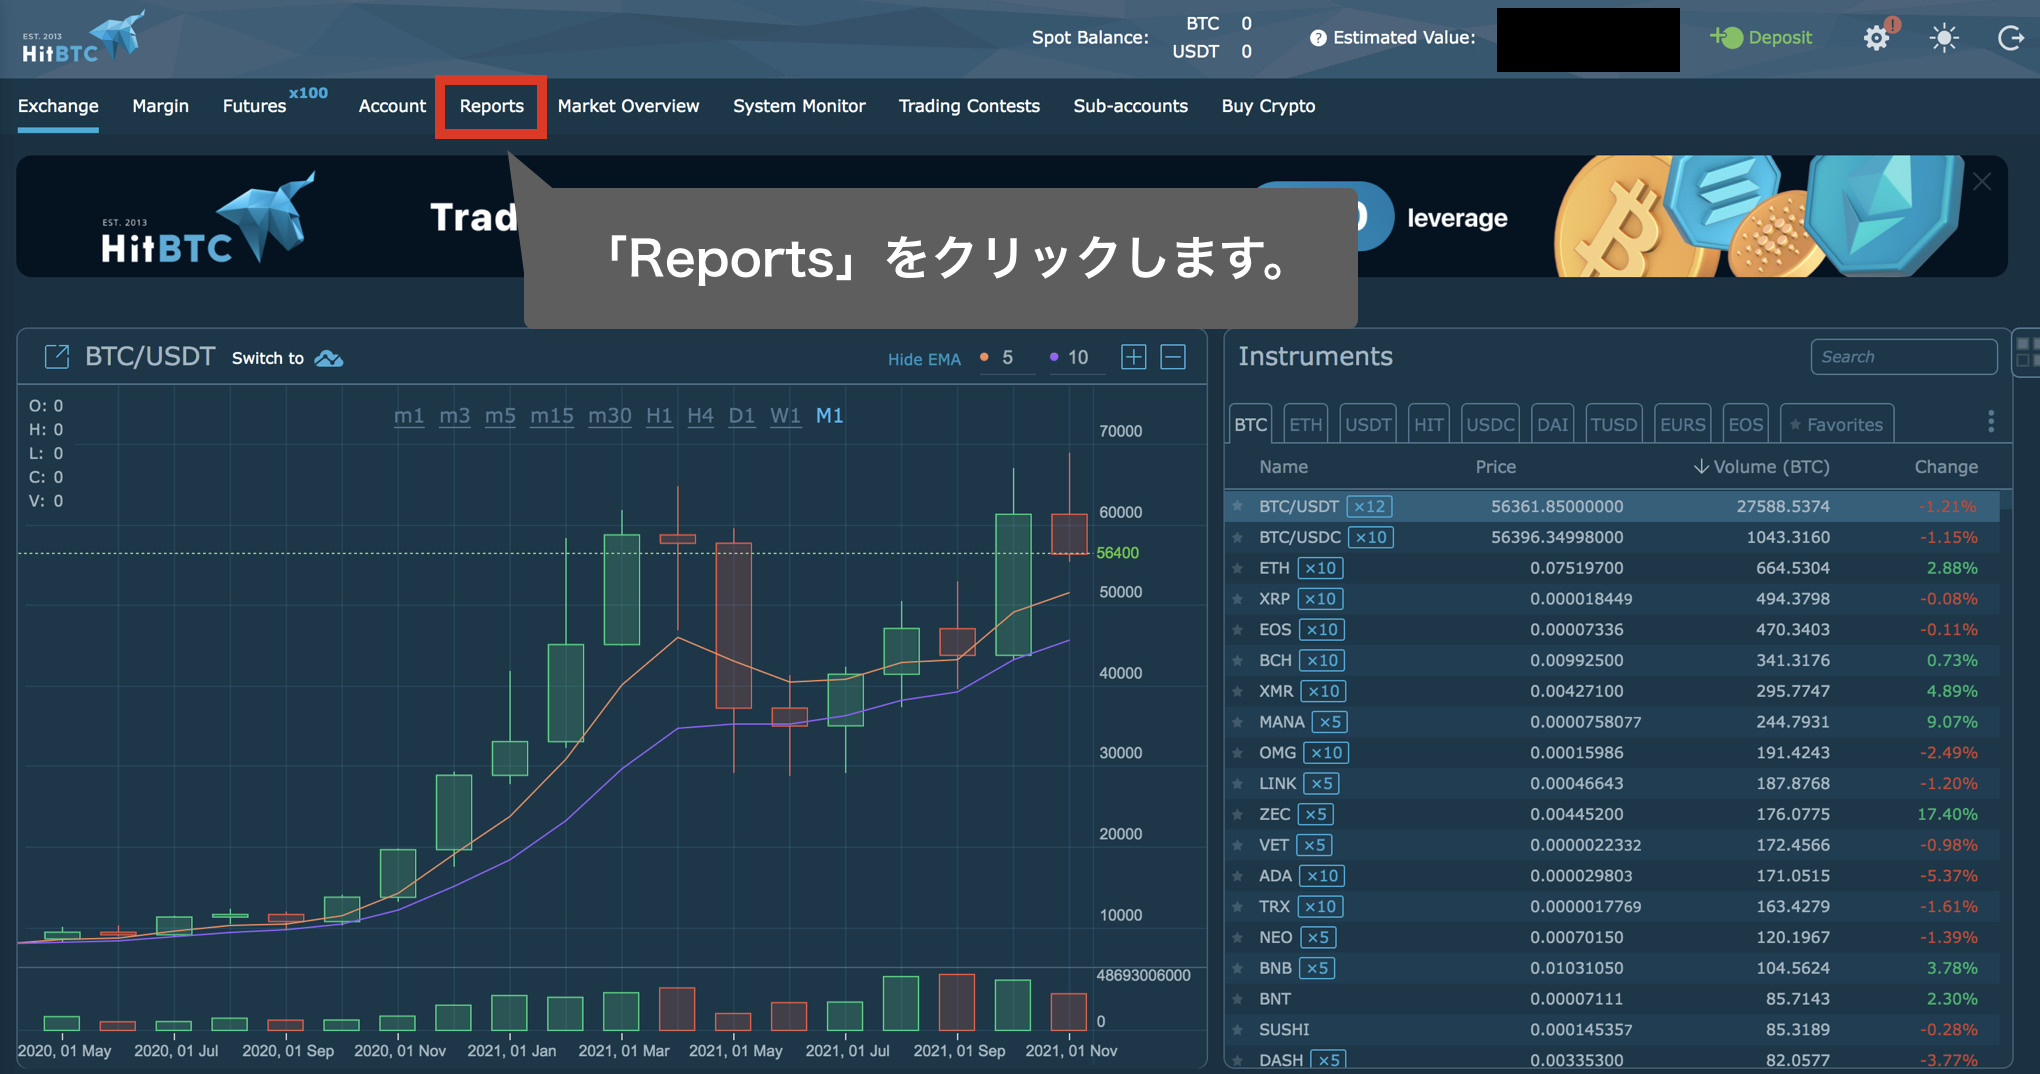
Task: Open the Exchange tab
Action: (x=58, y=106)
